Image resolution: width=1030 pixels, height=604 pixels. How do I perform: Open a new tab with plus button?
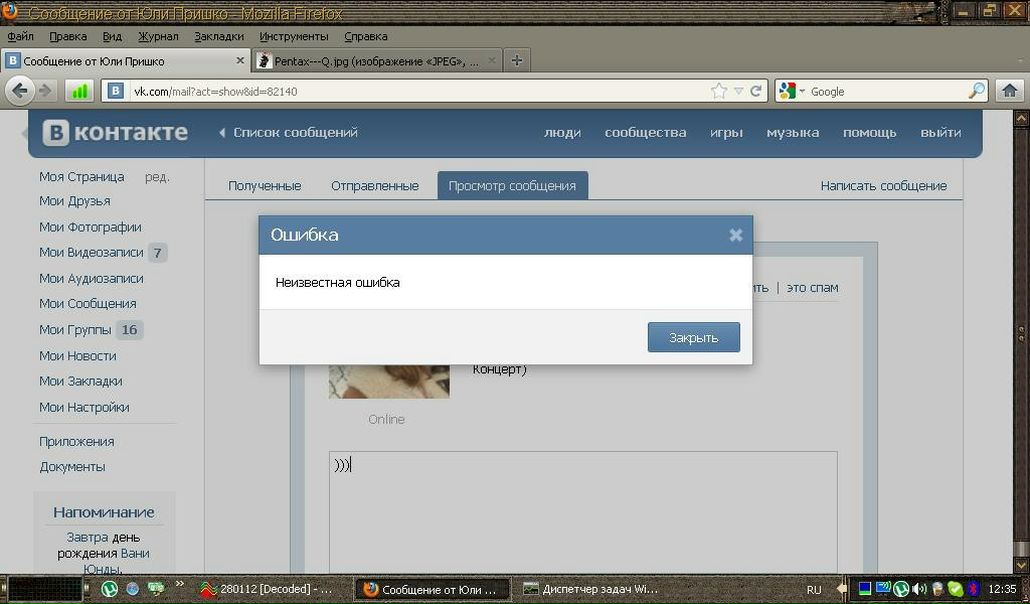[x=516, y=61]
